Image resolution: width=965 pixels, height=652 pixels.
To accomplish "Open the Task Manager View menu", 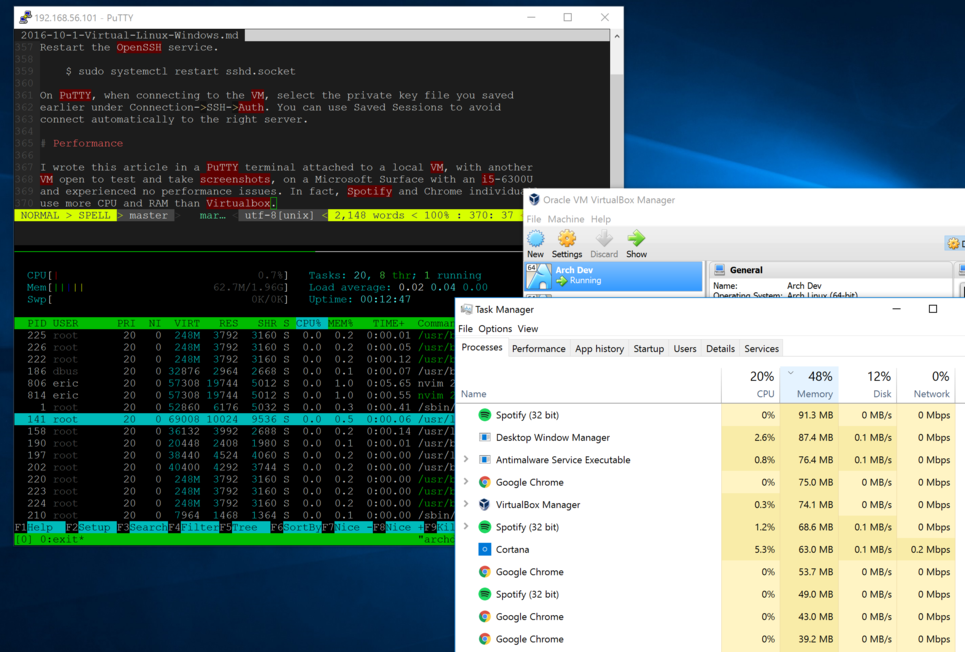I will 527,329.
